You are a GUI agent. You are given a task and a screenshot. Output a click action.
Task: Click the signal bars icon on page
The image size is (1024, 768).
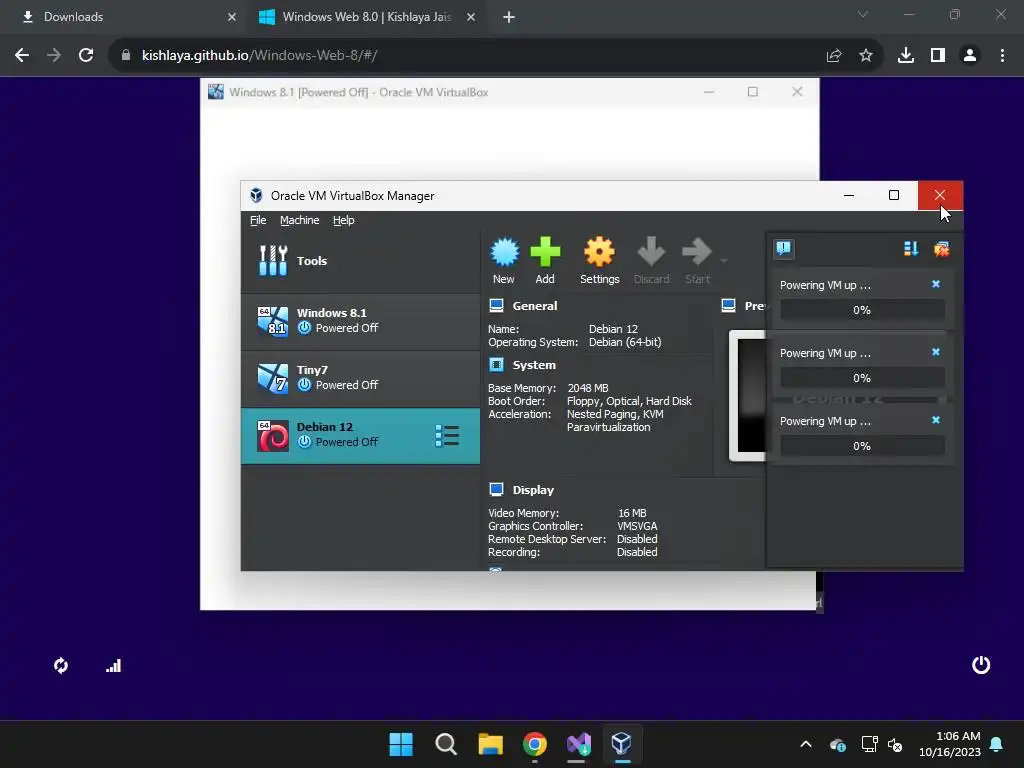tap(114, 665)
